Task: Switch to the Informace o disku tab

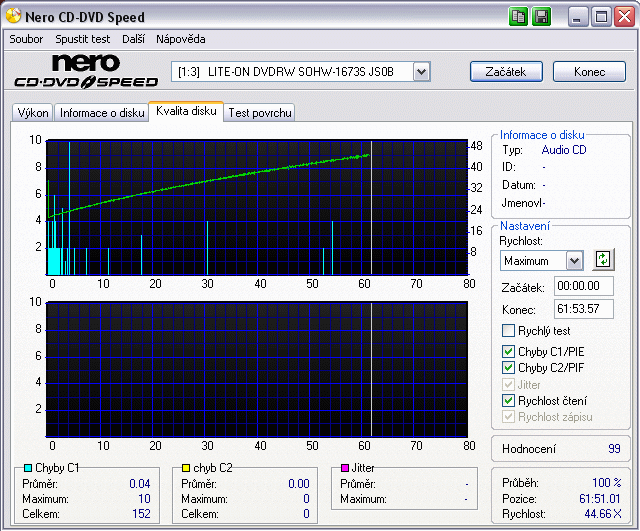Action: [x=102, y=113]
